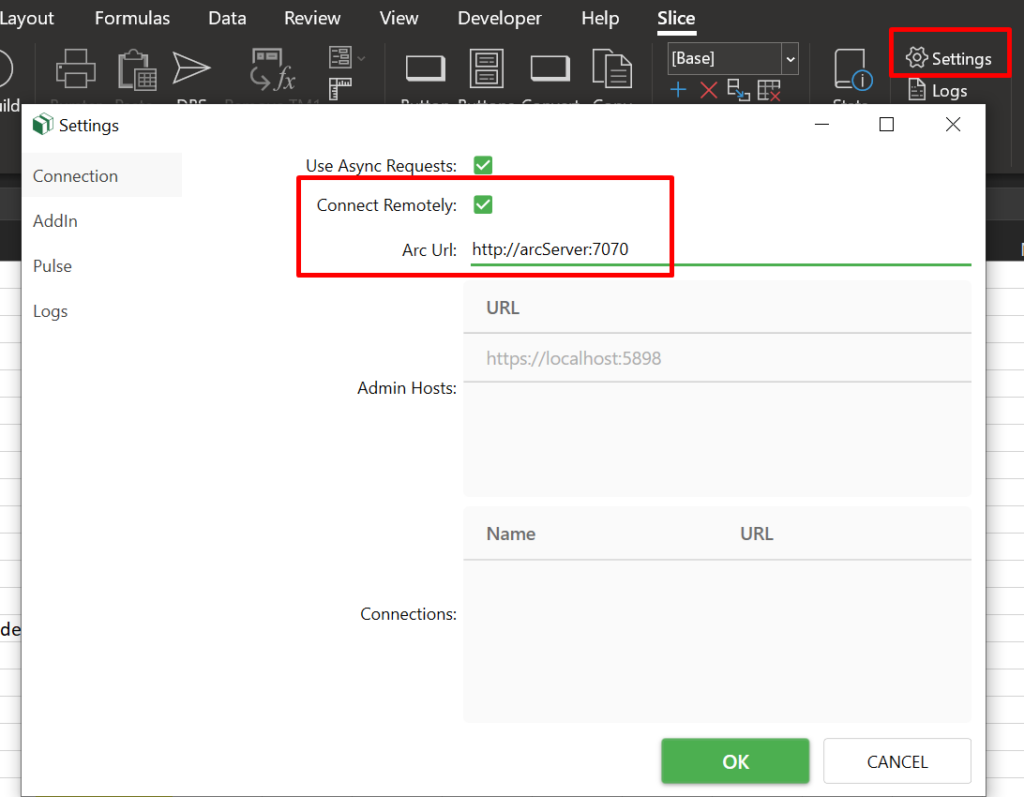Click CANCEL to dismiss Settings dialog
Screen dimensions: 1024x797
click(x=896, y=762)
